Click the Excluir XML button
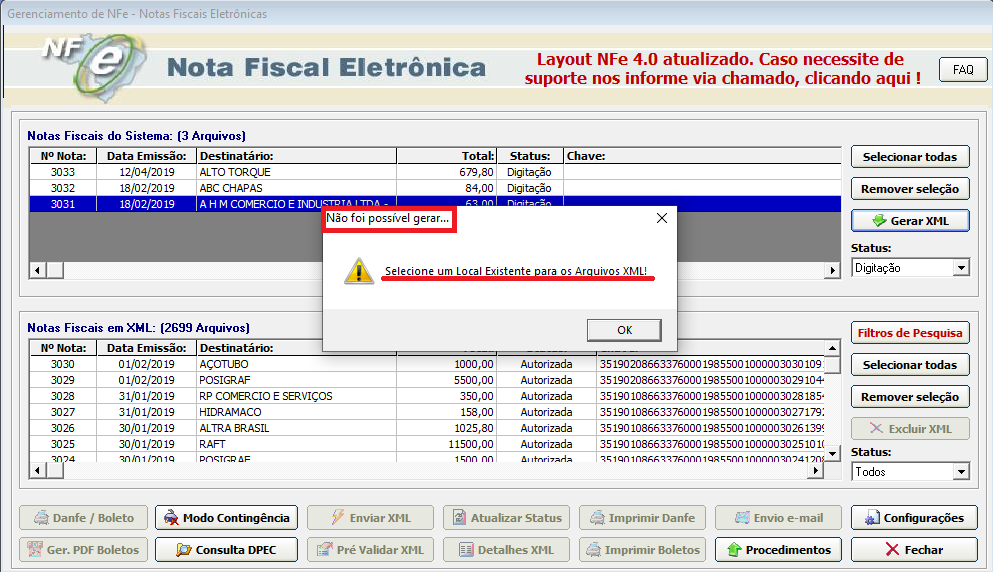The image size is (993, 572). [x=909, y=429]
